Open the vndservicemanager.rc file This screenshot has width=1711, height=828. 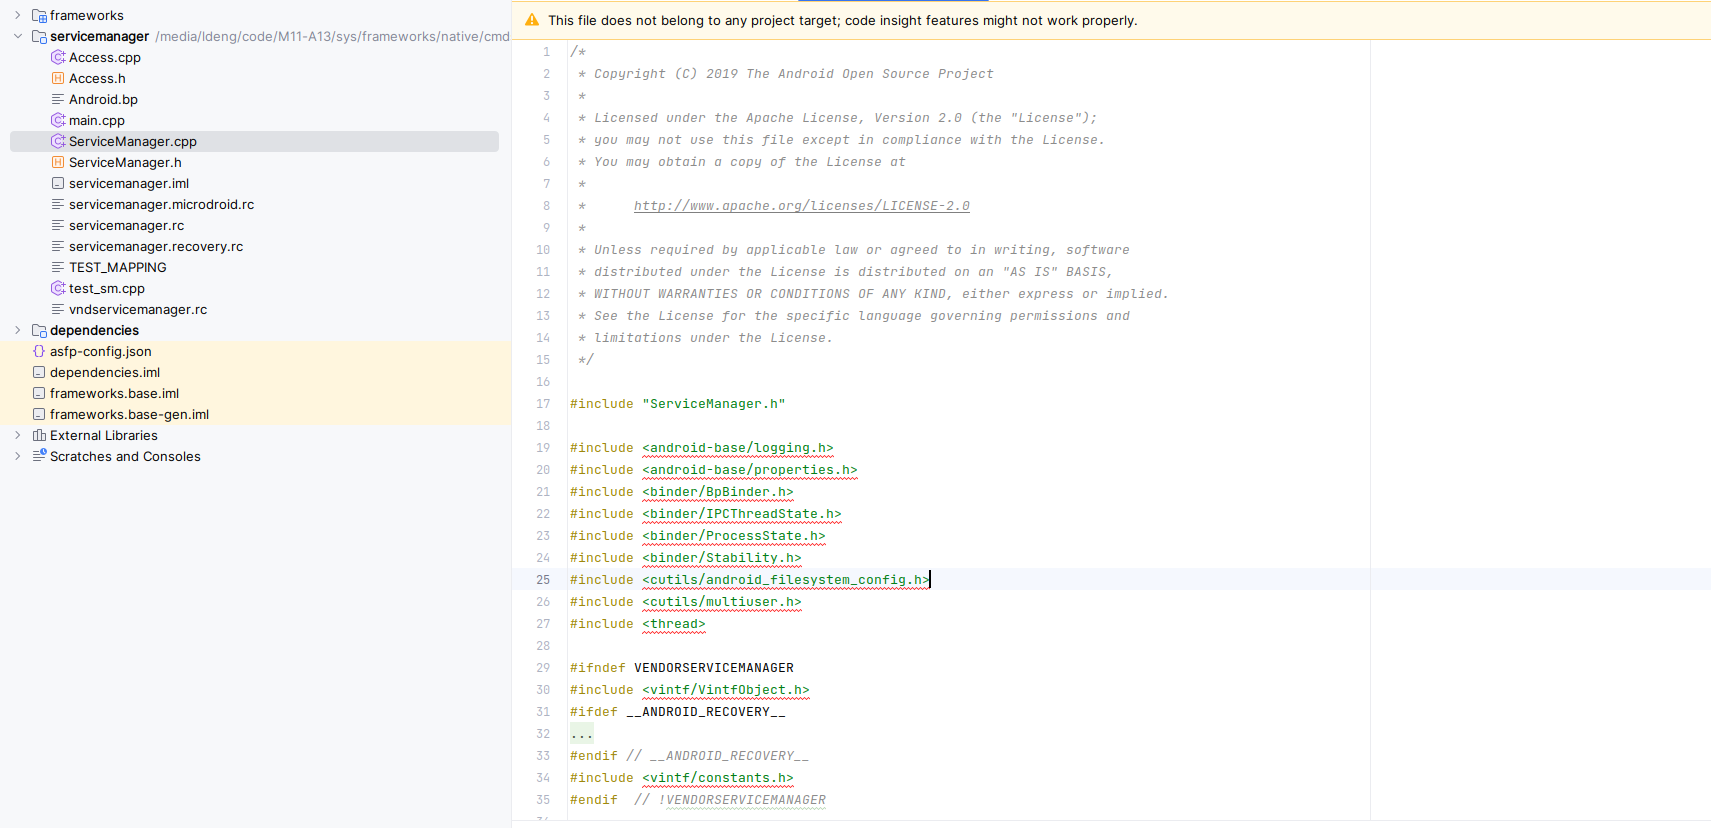(x=138, y=309)
